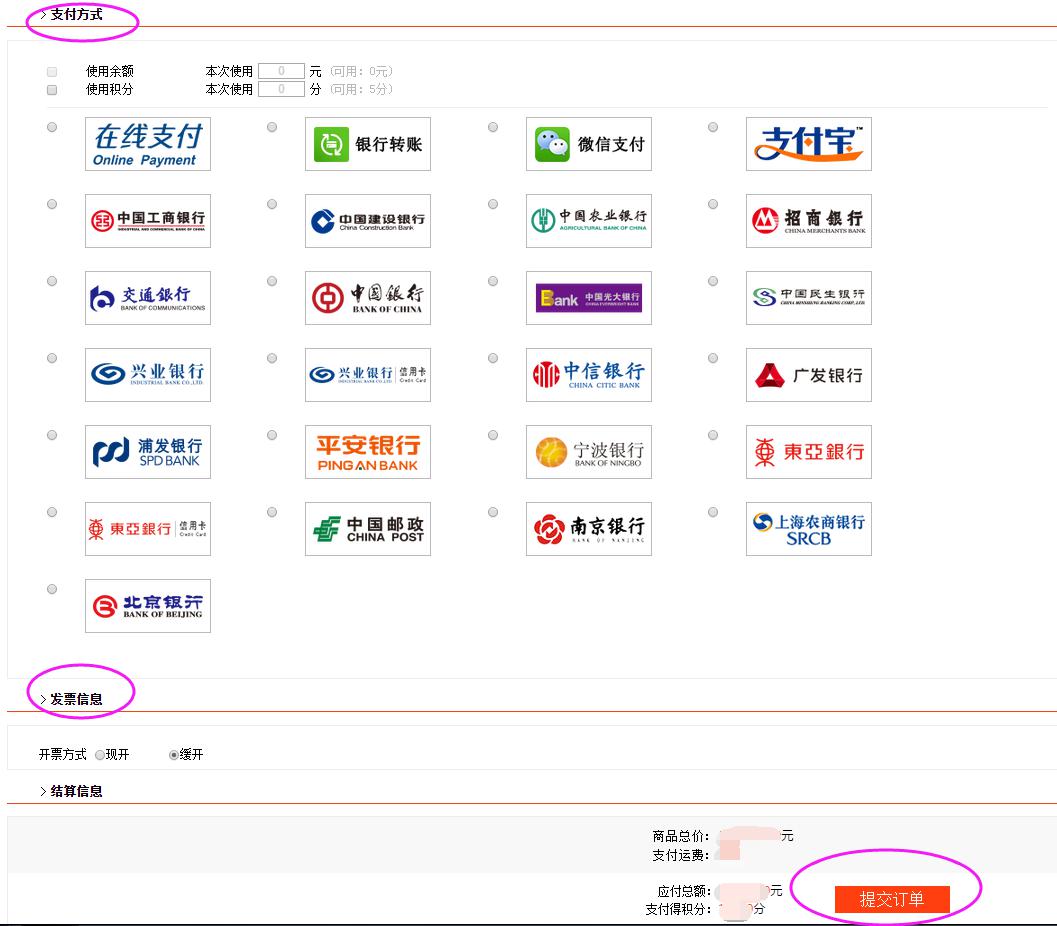Click the 中信银行 CITIC logo
The image size is (1057, 926).
[x=588, y=375]
